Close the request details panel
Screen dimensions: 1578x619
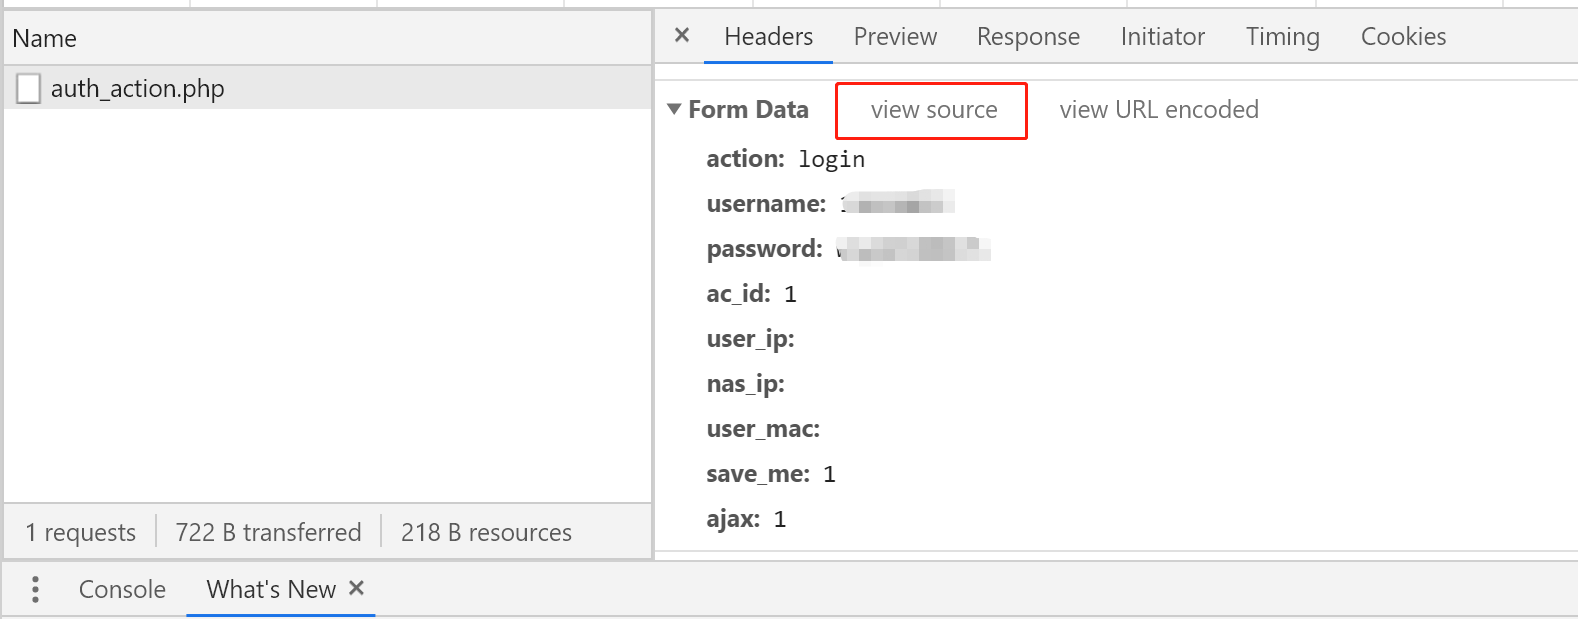[682, 36]
